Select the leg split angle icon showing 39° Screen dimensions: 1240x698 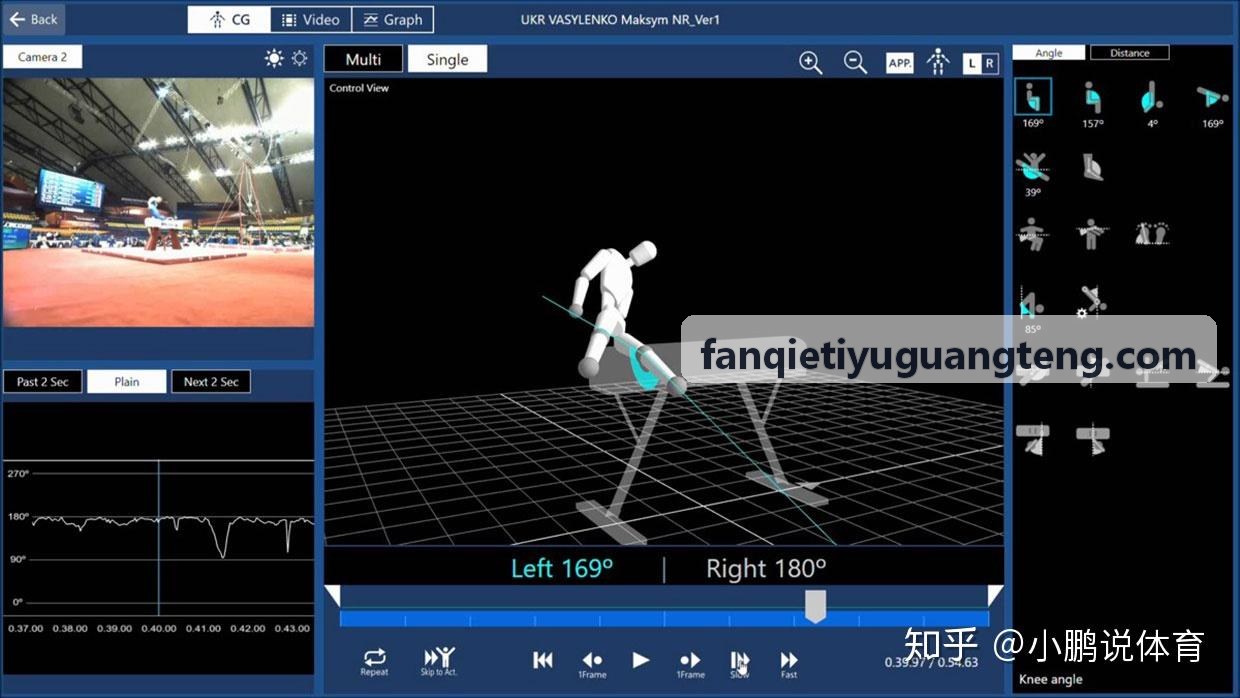1032,167
